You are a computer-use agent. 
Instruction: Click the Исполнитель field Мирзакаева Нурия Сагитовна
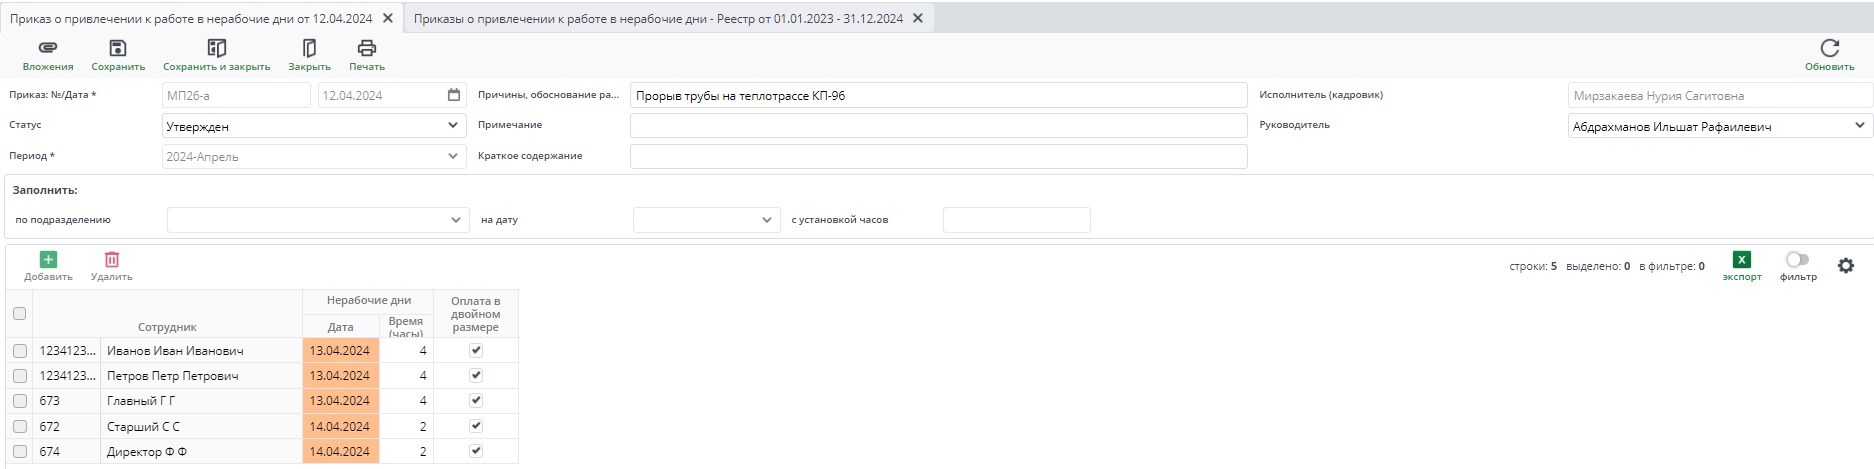tap(1720, 95)
